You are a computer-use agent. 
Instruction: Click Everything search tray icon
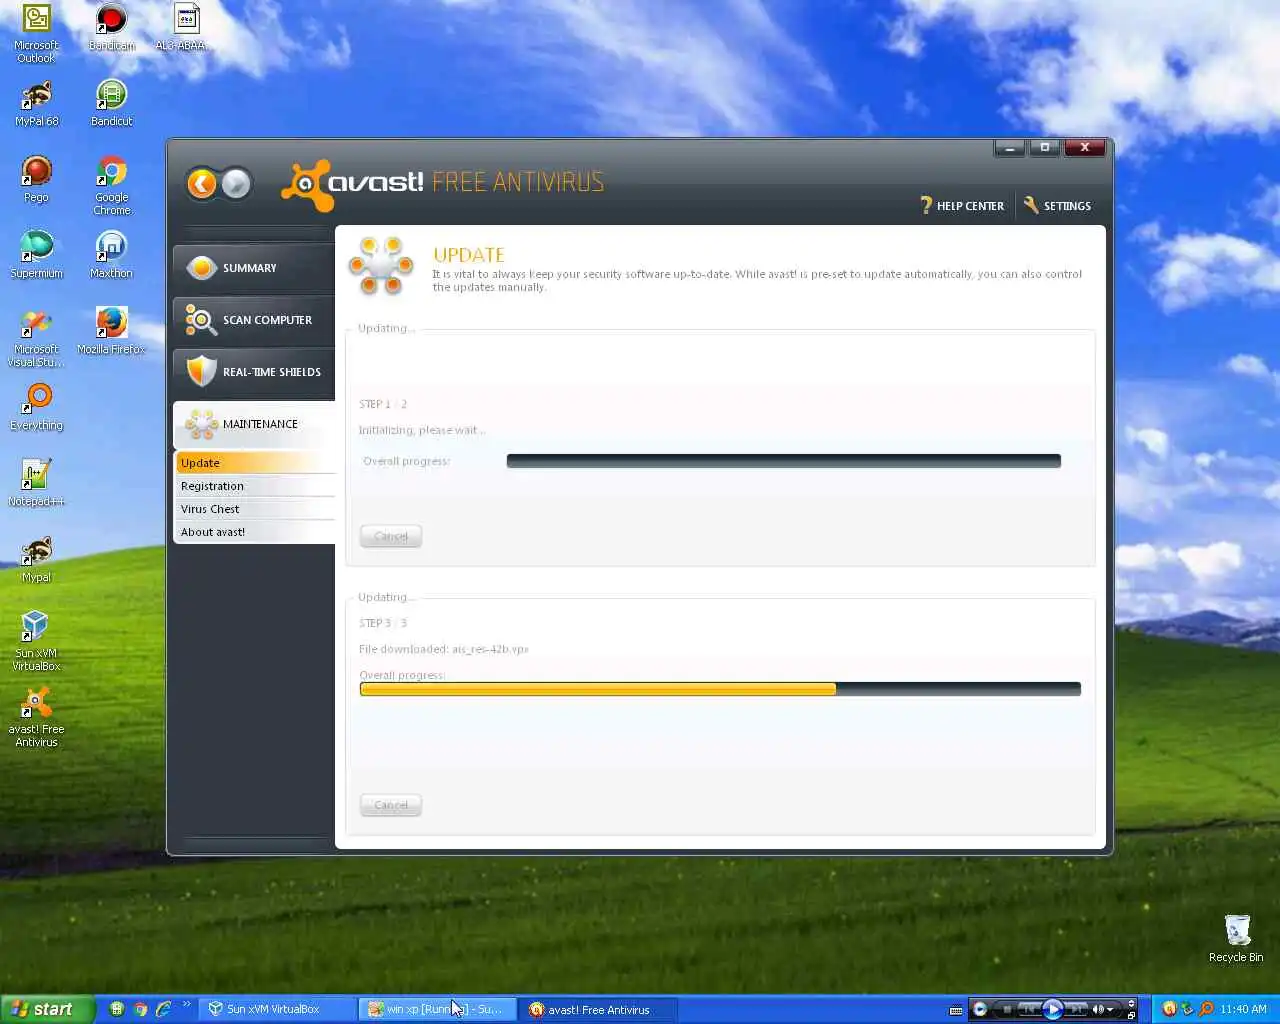[1206, 1009]
